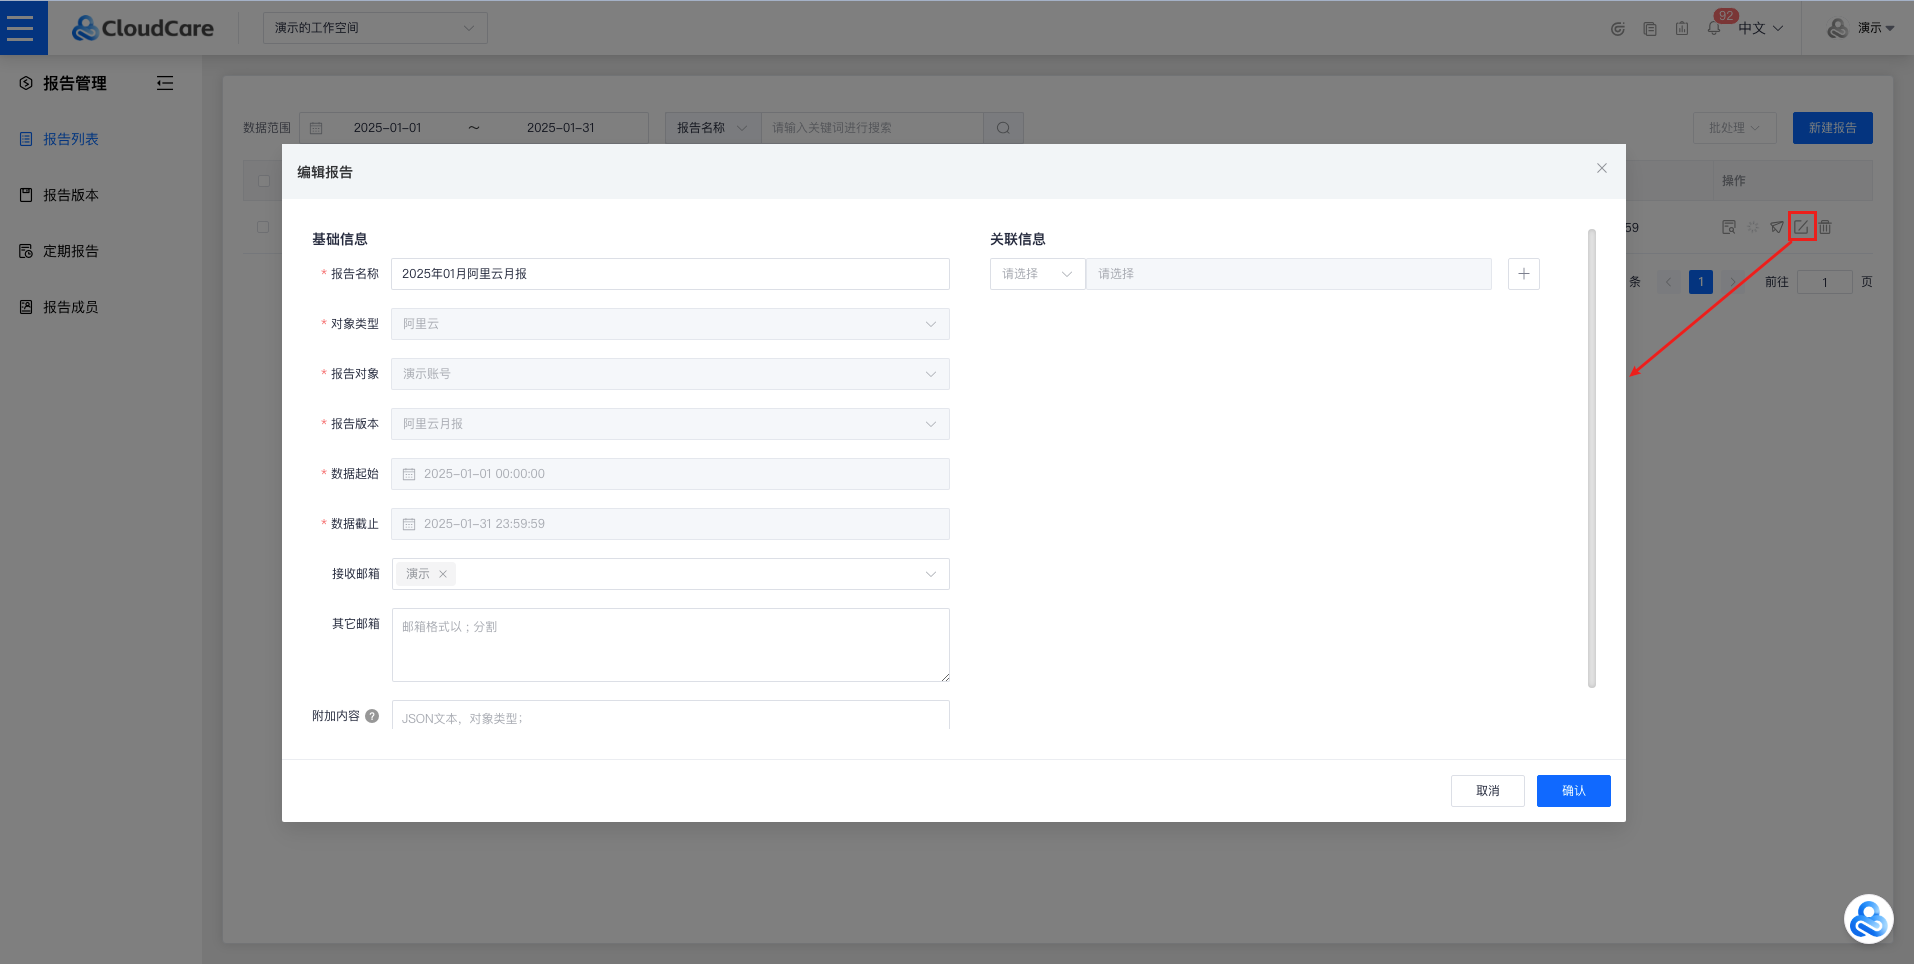Toggle the first row checkbox
The image size is (1914, 964).
pos(263,227)
